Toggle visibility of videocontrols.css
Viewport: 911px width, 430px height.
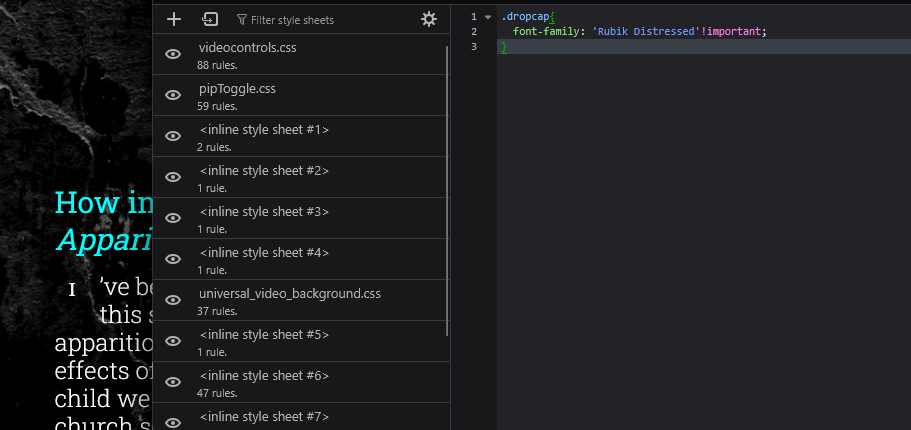[x=173, y=54]
